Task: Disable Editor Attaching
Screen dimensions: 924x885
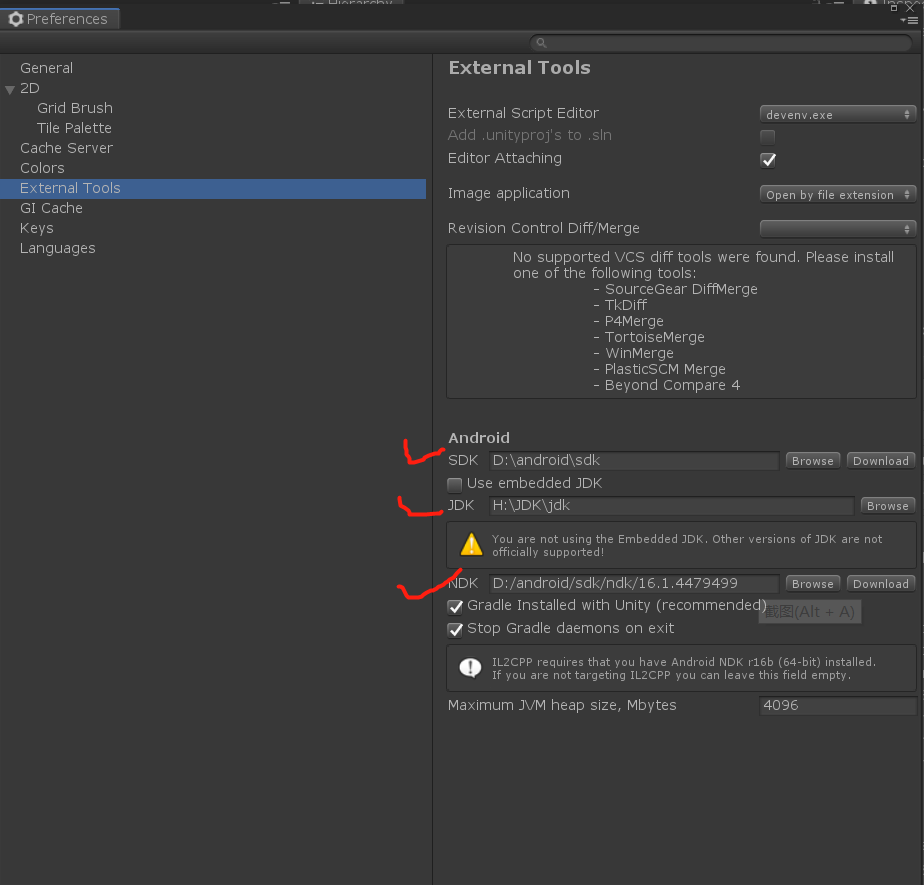Action: [768, 160]
